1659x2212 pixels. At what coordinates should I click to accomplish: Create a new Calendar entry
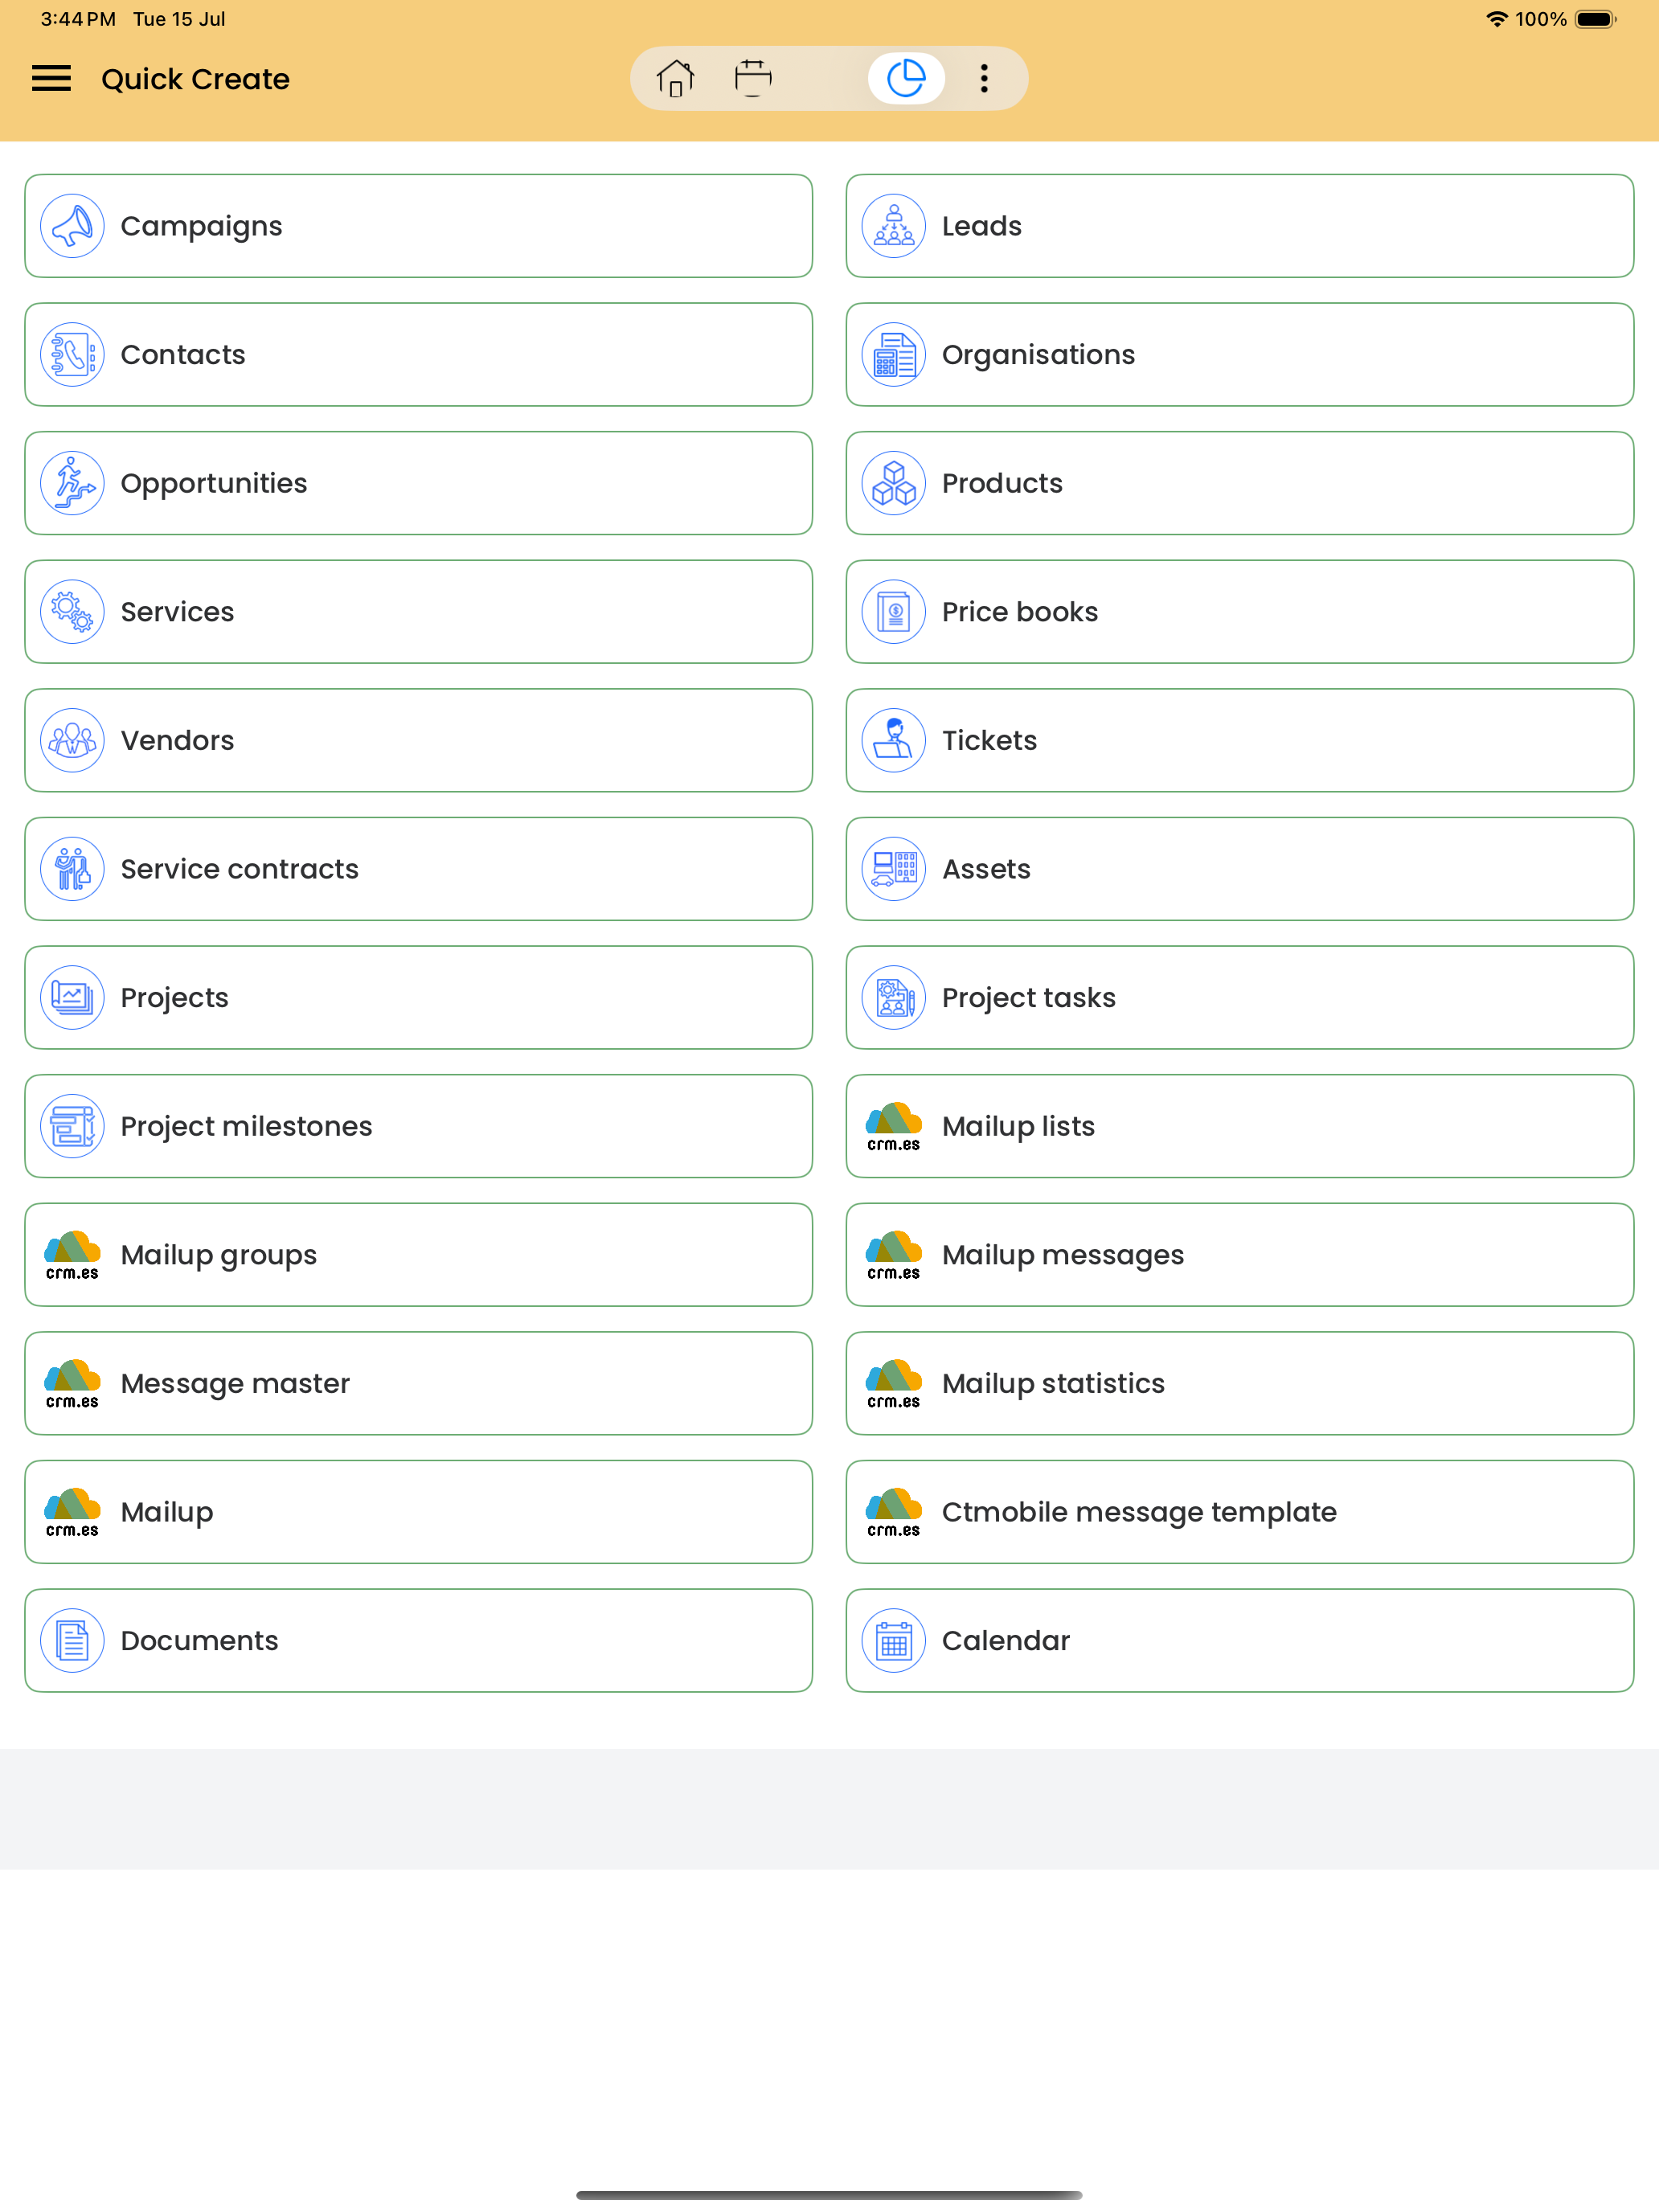tap(1239, 1641)
